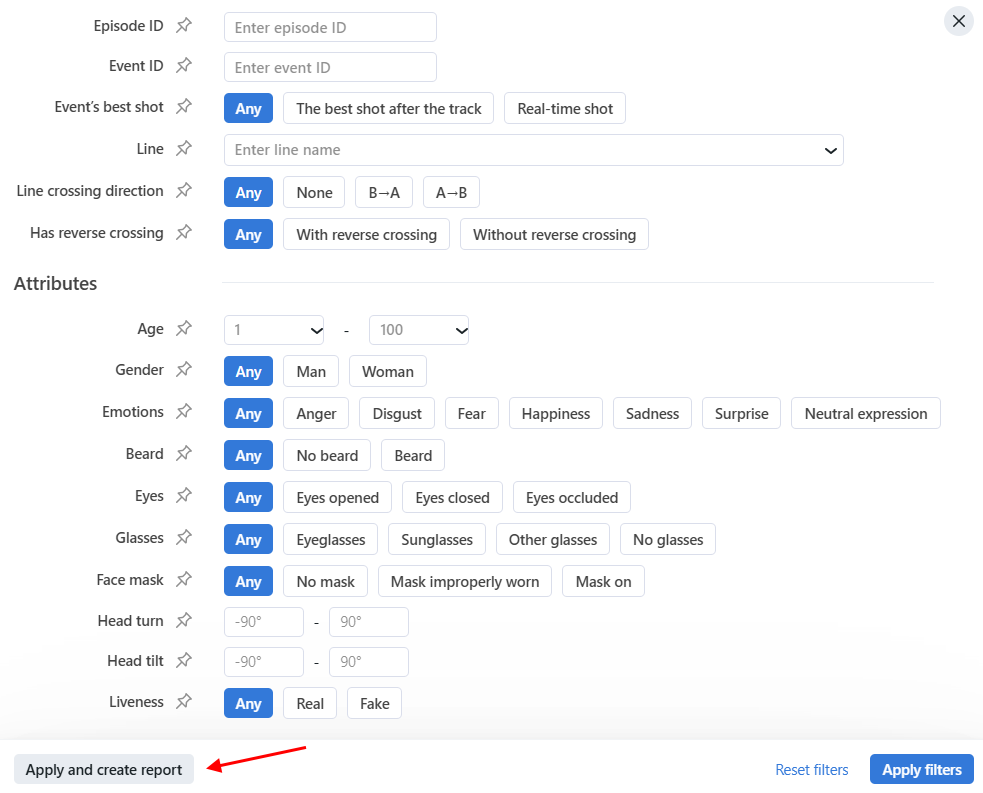Click the Event ID input field
The image size is (983, 793).
330,68
